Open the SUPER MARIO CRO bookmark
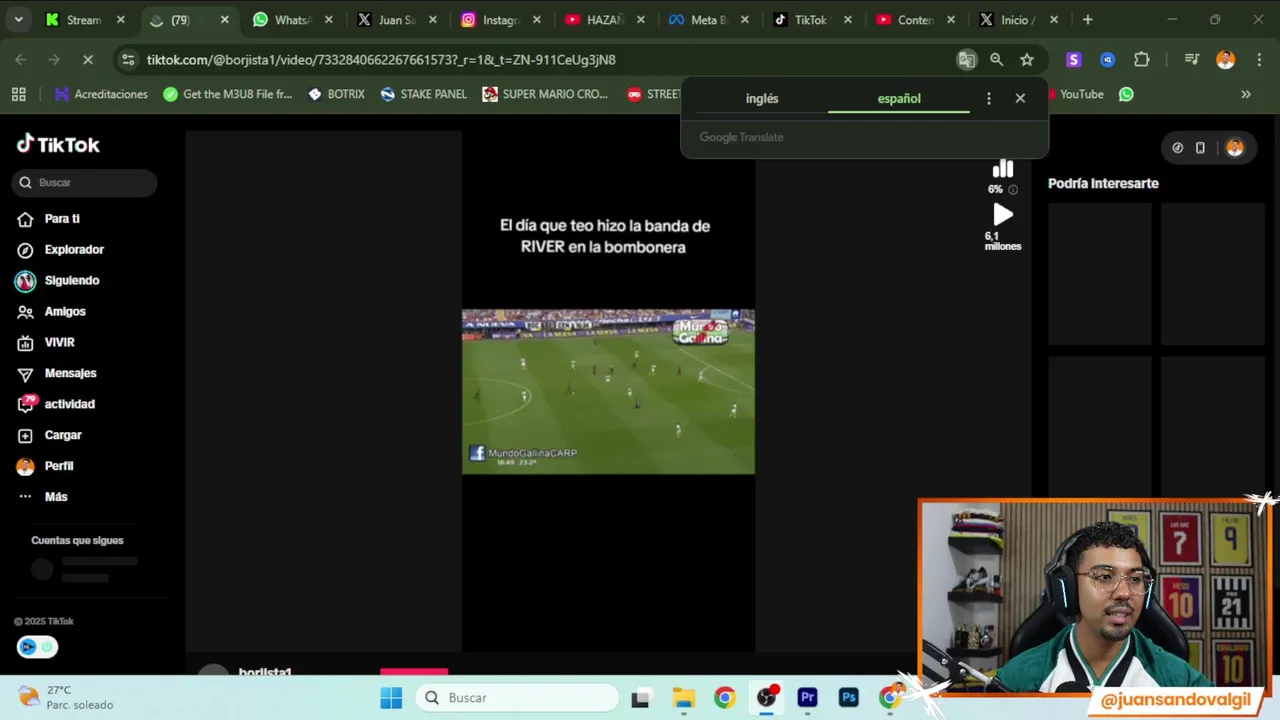Screen dimensions: 1280x720 (x=545, y=94)
